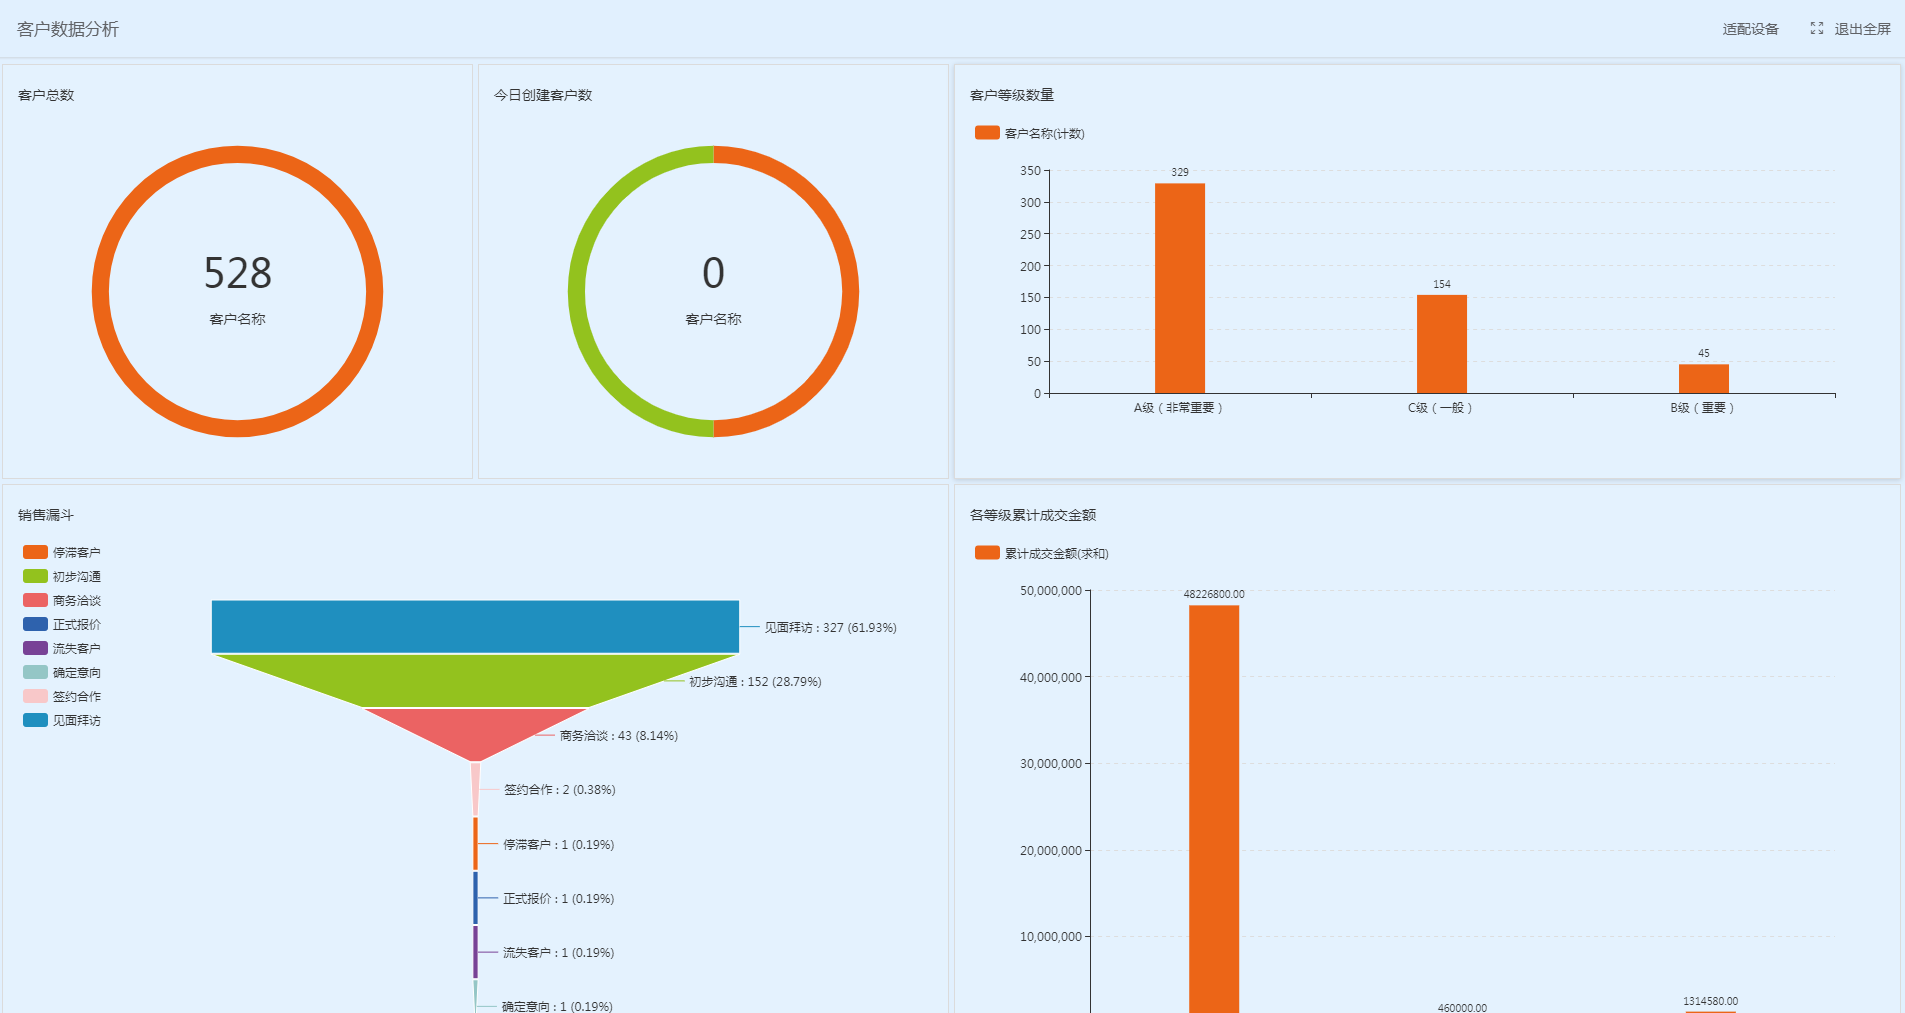Click 退出全屏 text button

[x=1862, y=29]
